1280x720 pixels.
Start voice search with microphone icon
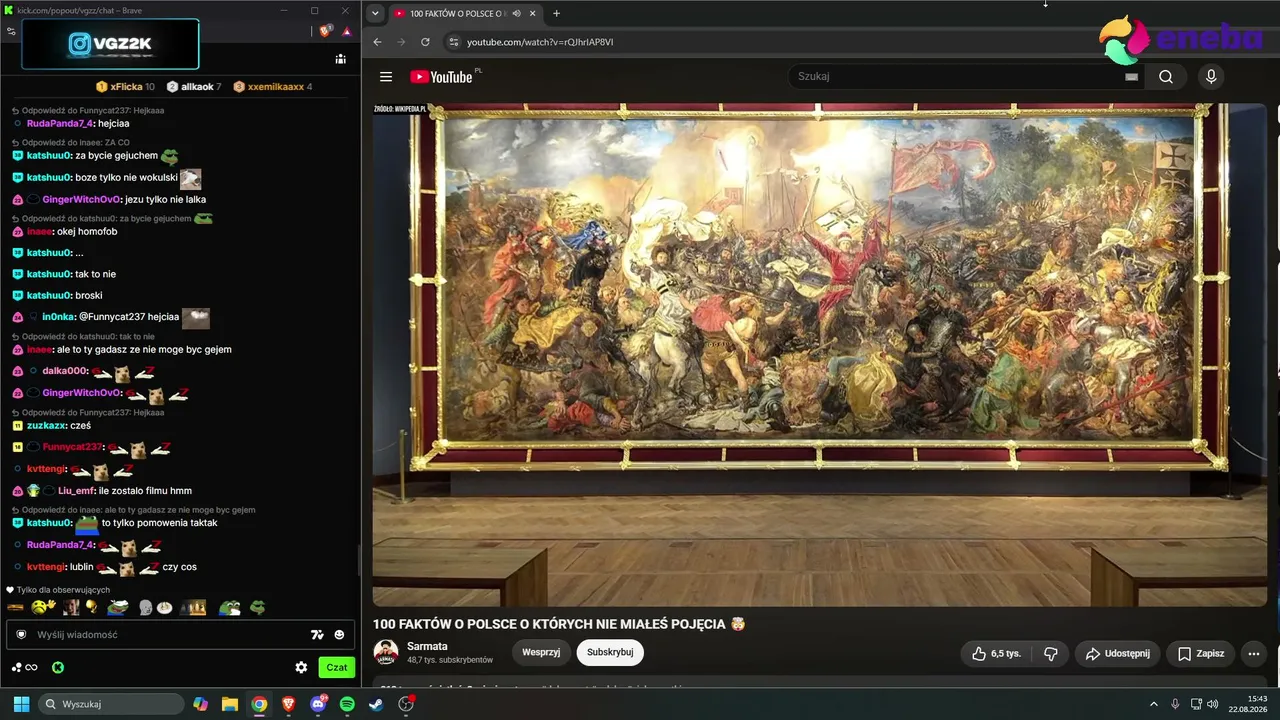coord(1211,77)
